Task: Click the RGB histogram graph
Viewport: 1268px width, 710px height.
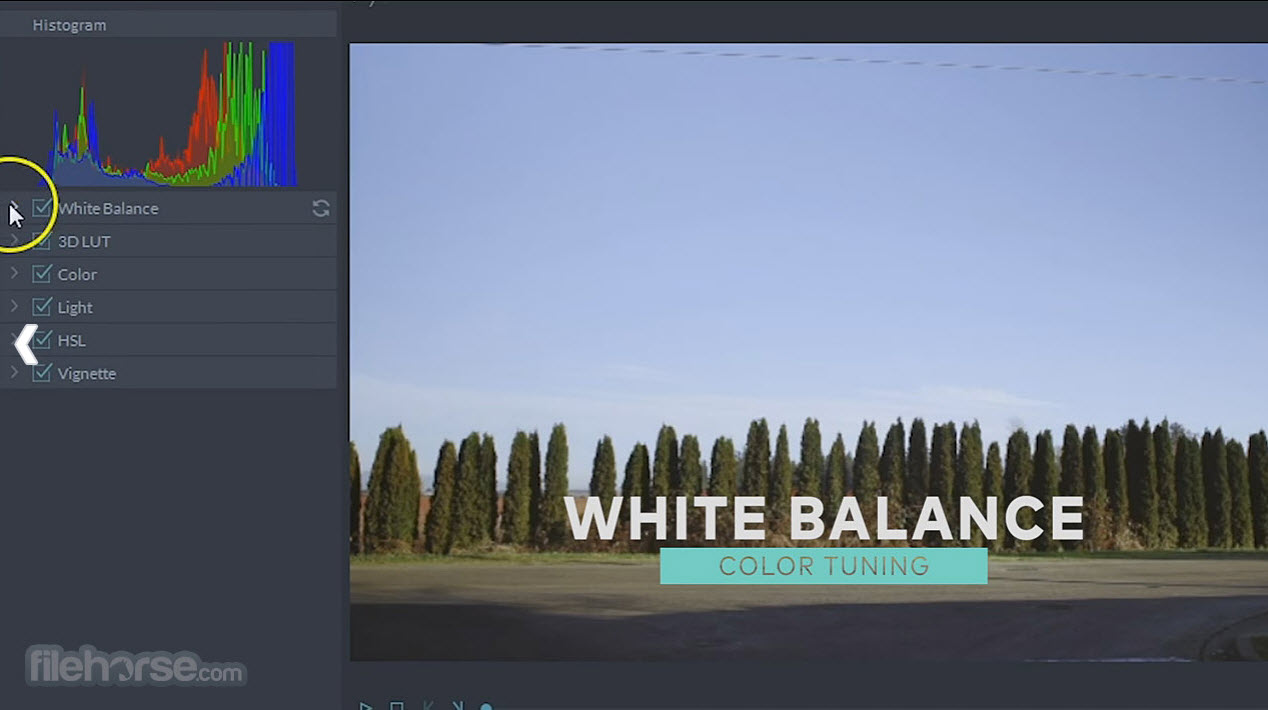Action: point(172,115)
